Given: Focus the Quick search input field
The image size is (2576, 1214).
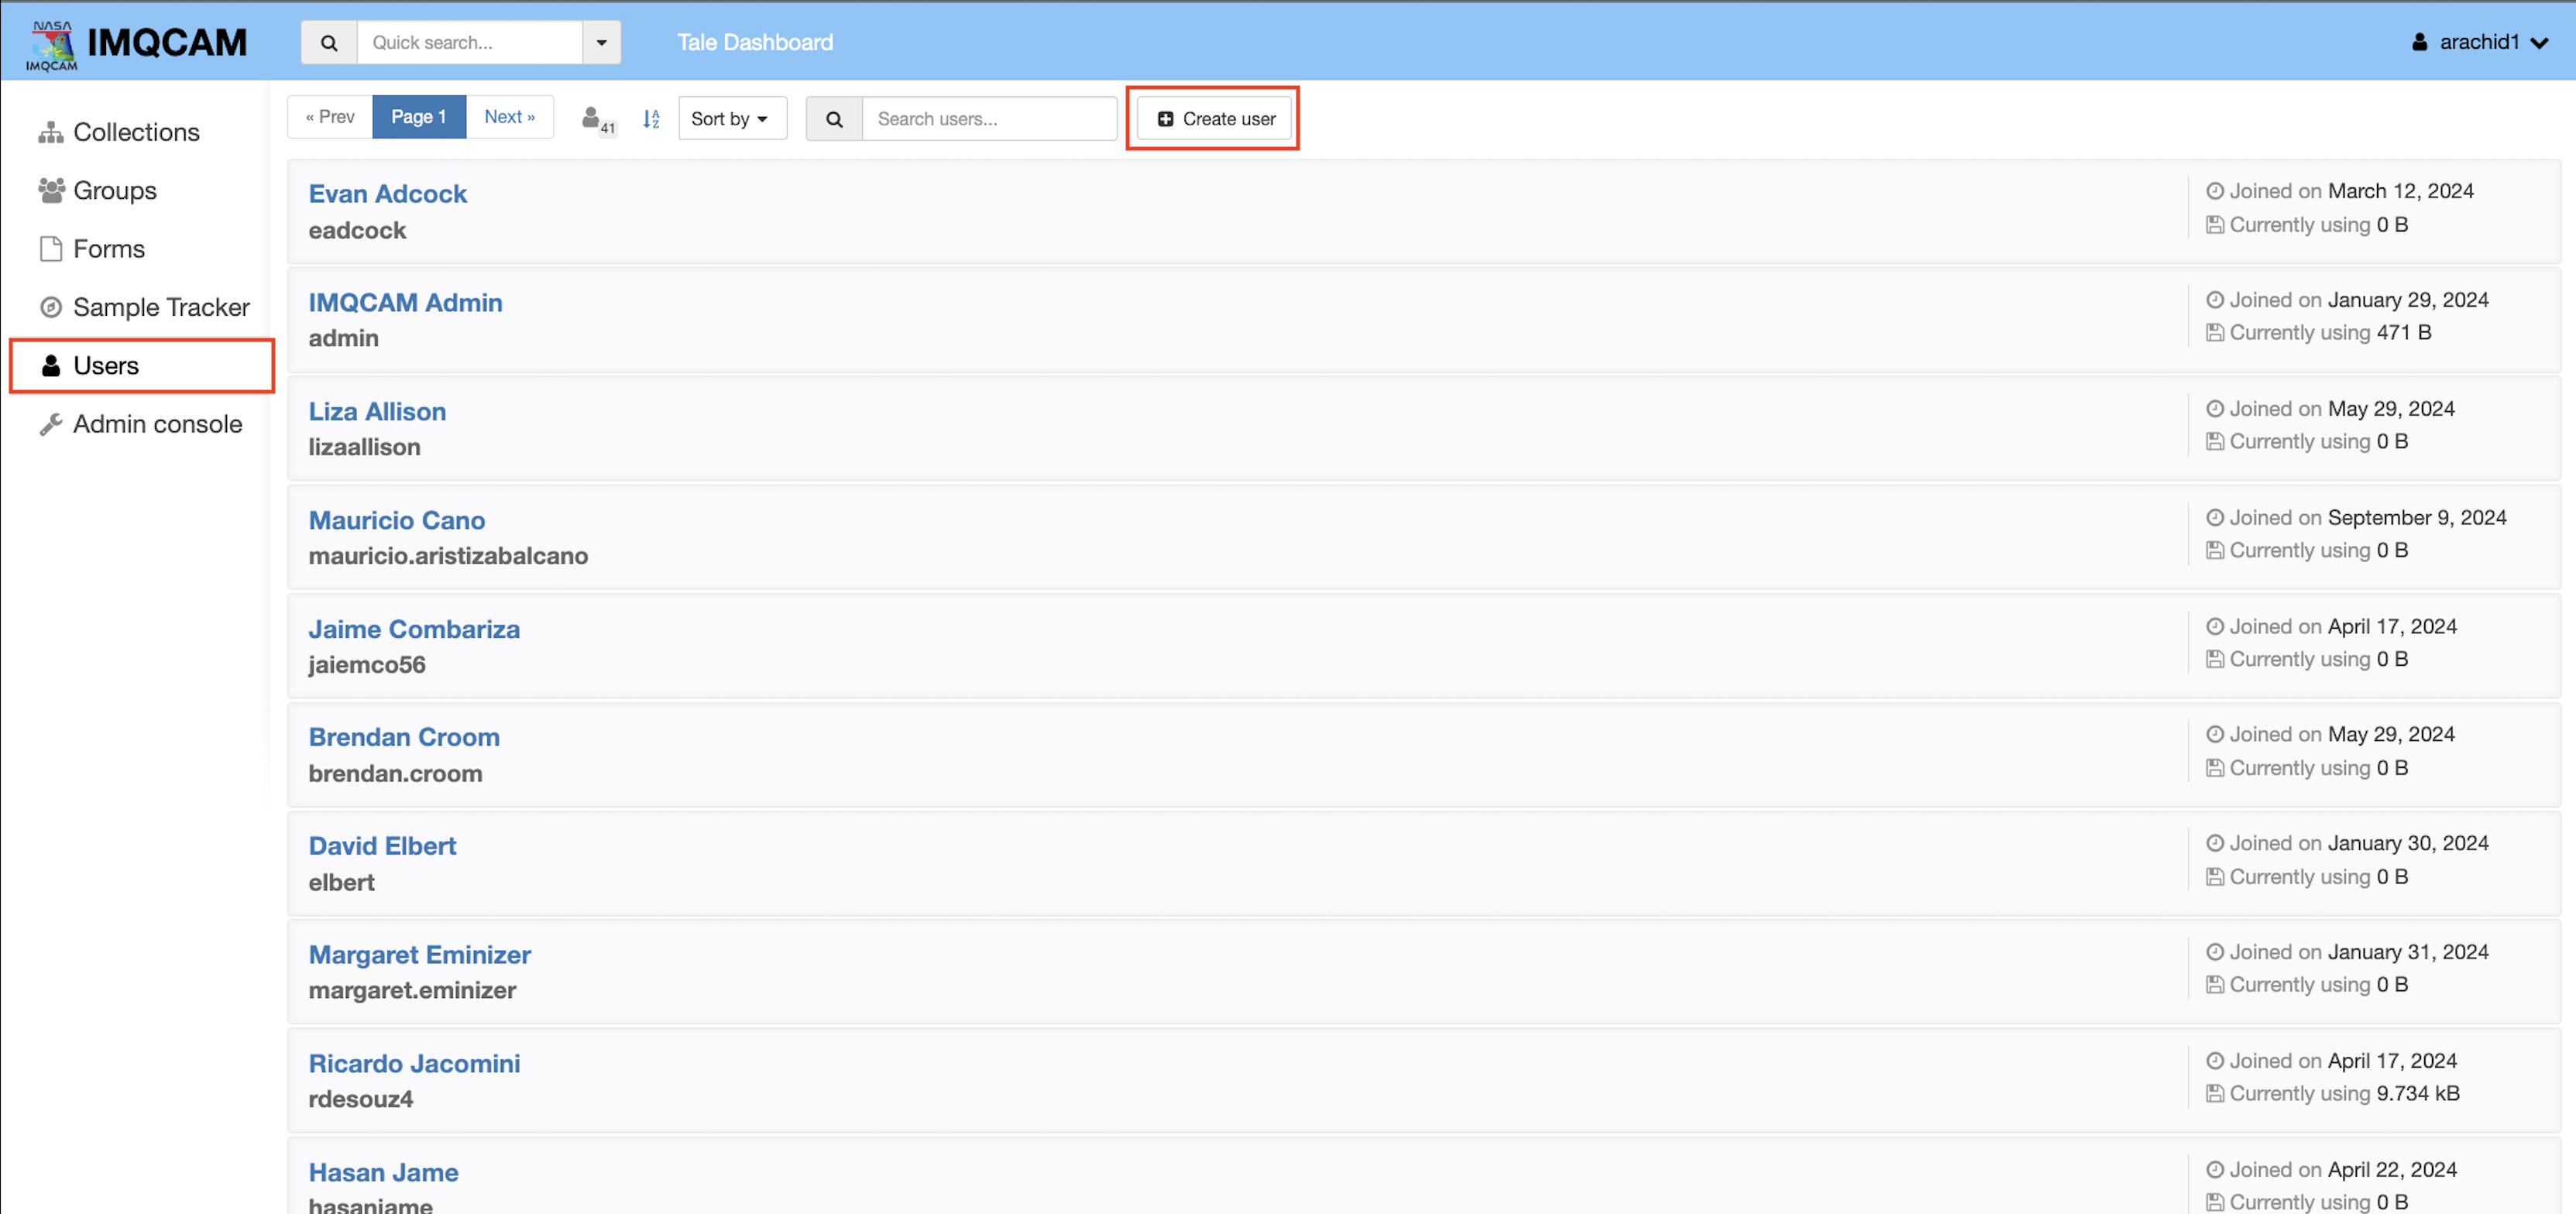Looking at the screenshot, I should point(470,43).
